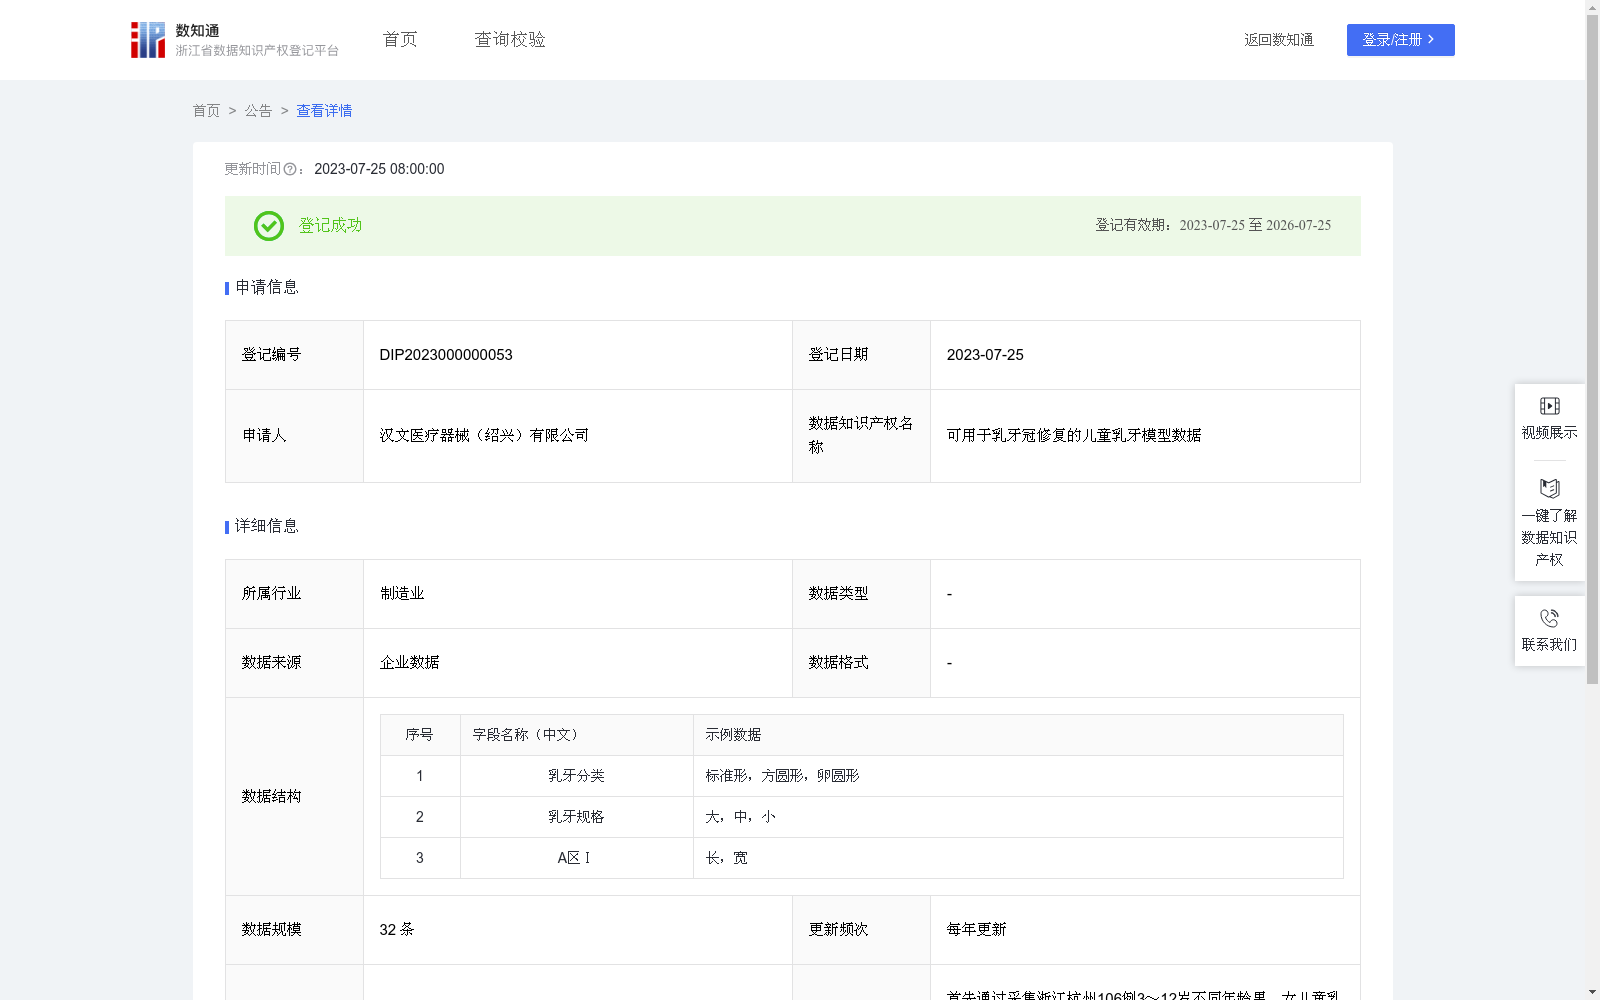Select applicant 汉文医疗器械（绍兴）有限公司

[484, 436]
